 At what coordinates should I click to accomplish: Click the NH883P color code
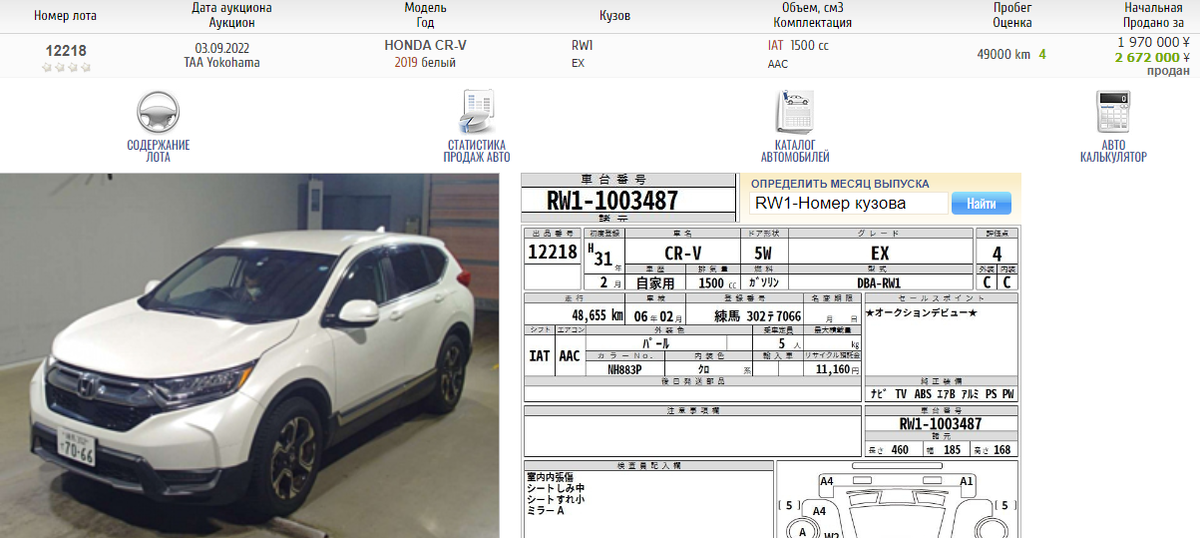[626, 369]
